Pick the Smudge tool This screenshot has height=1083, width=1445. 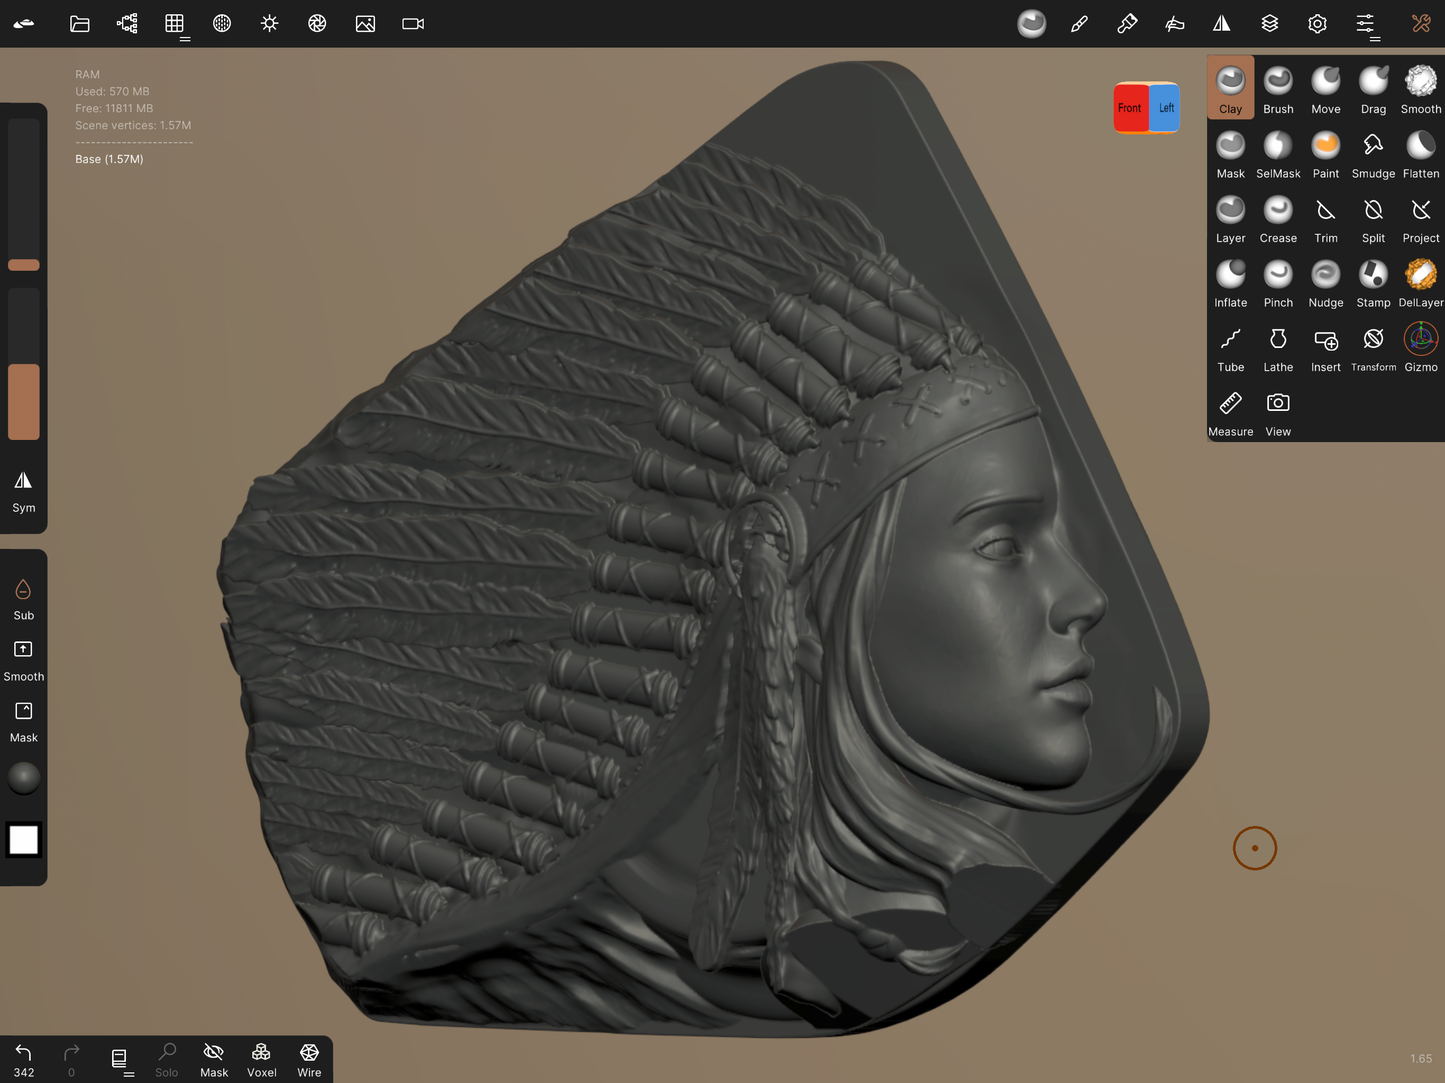pos(1373,153)
